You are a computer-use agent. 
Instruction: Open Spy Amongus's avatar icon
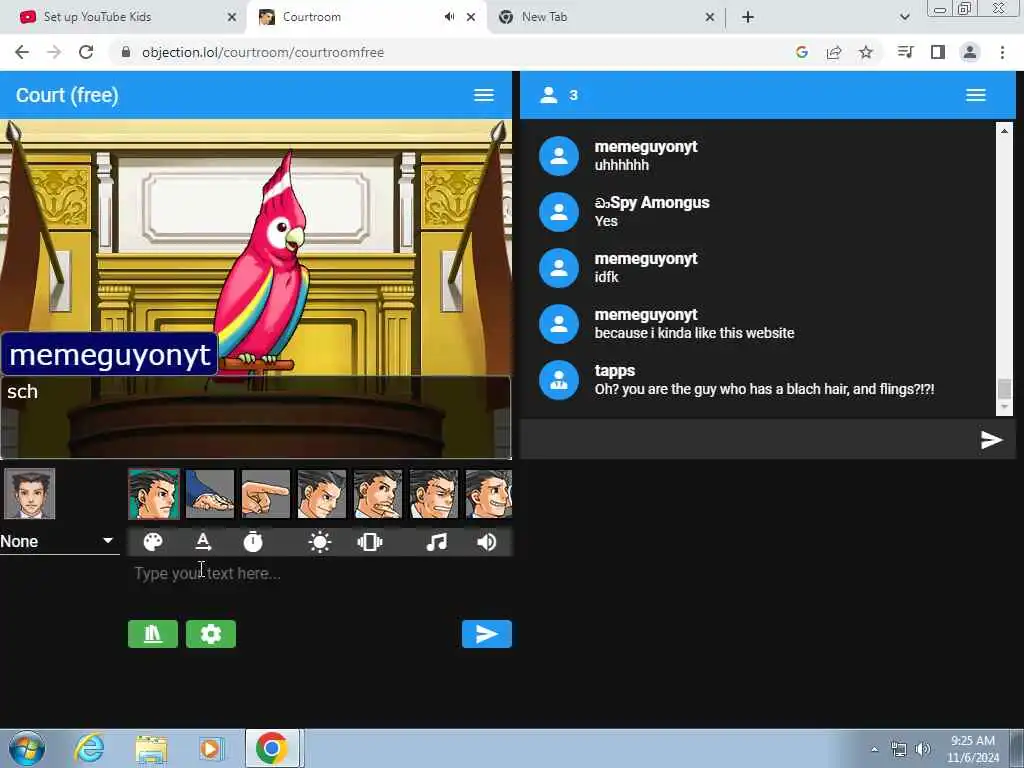click(559, 212)
